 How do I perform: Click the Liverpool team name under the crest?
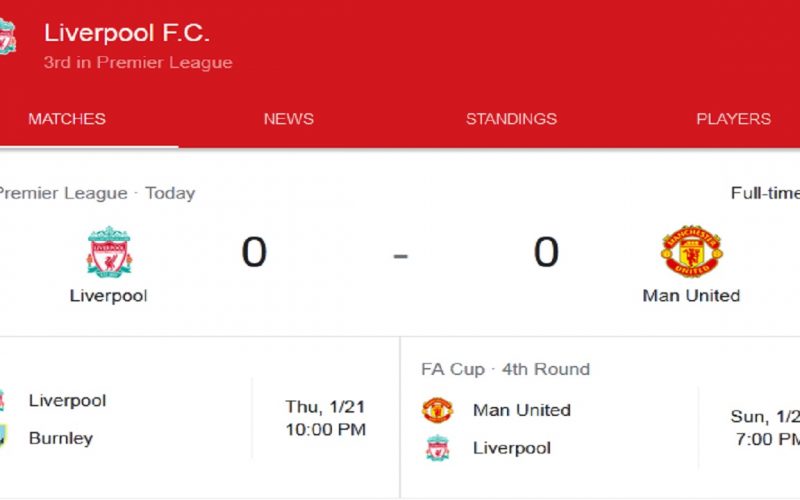pyautogui.click(x=109, y=296)
